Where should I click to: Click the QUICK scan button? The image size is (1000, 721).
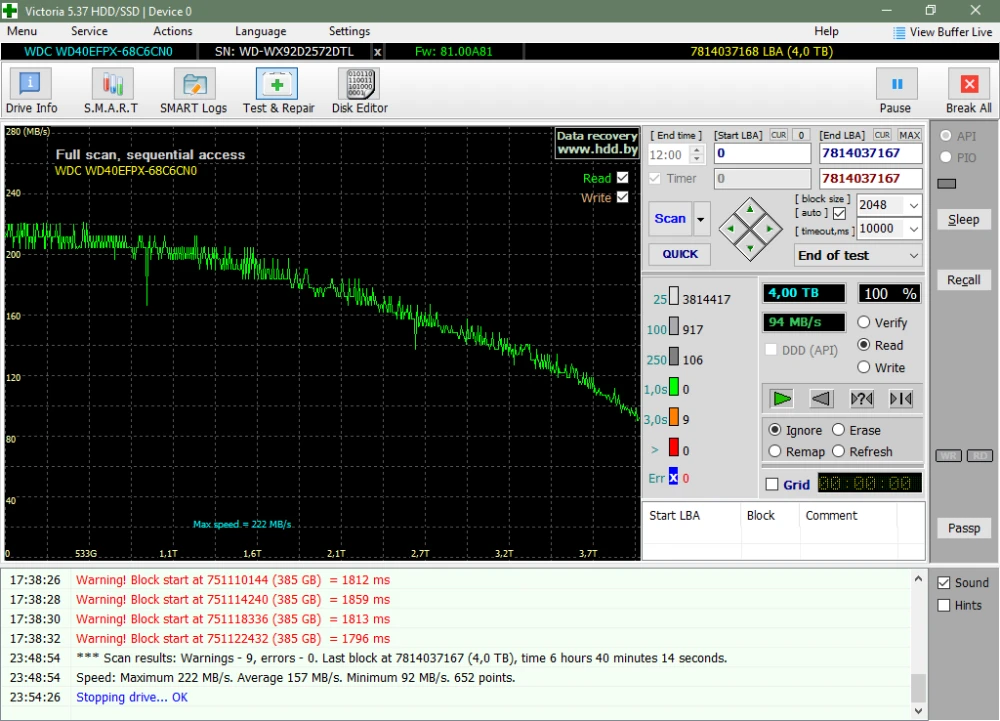[680, 254]
